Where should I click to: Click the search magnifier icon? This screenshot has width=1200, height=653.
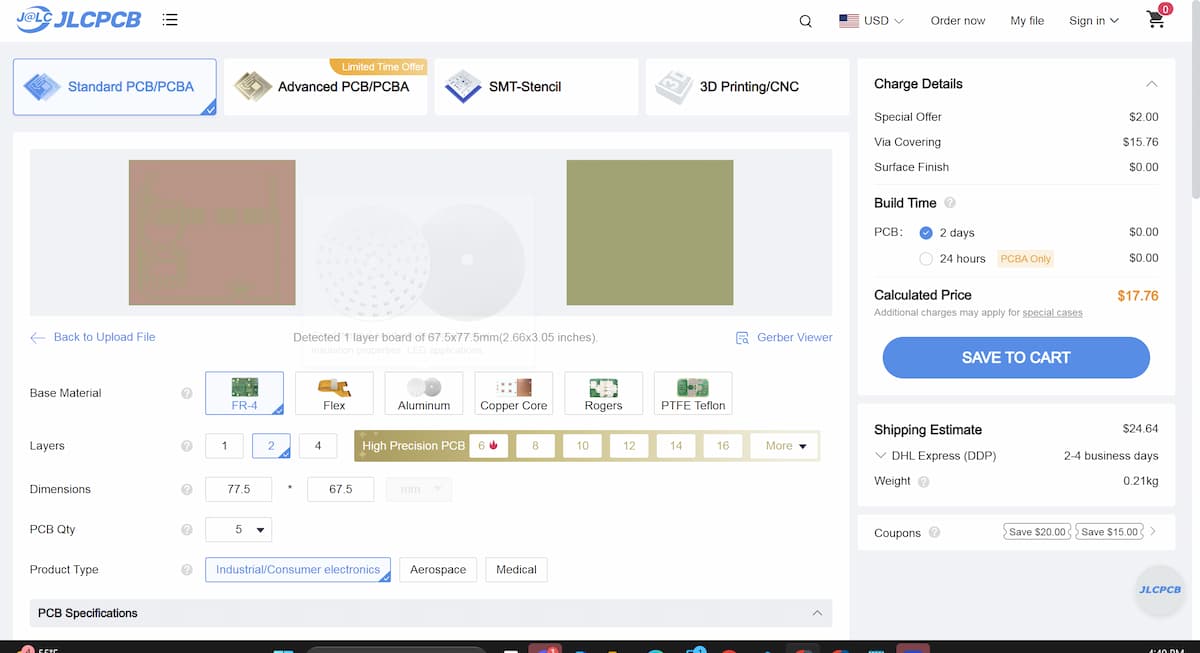(805, 21)
